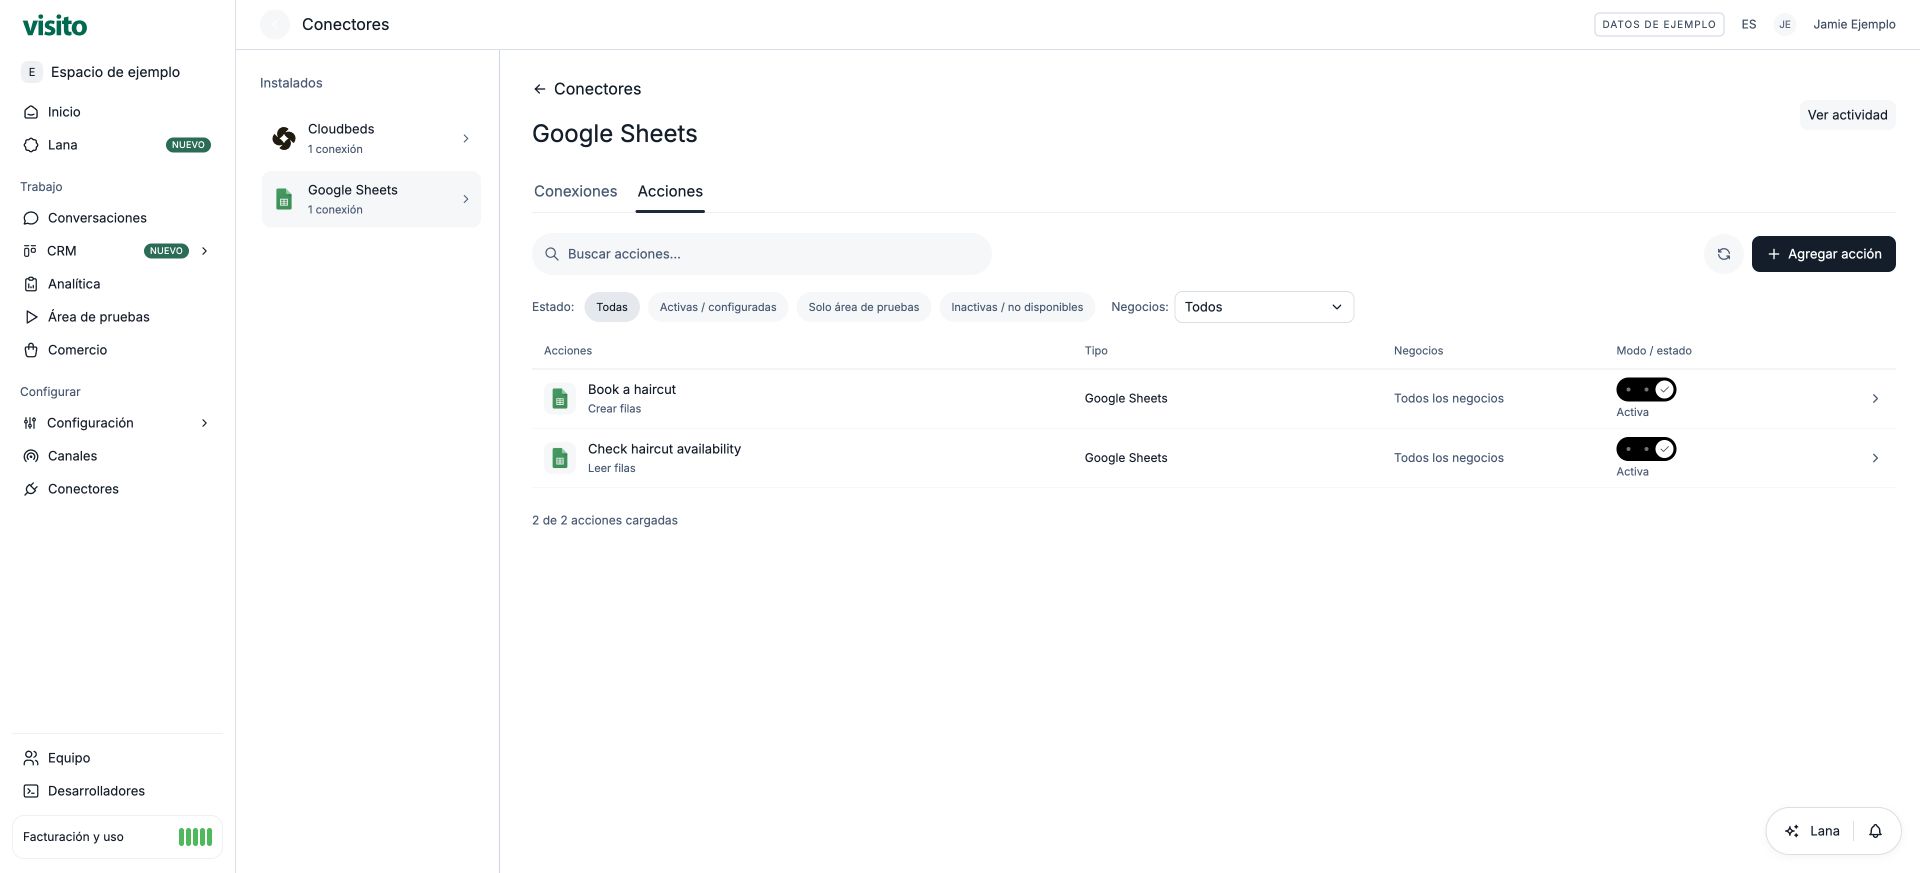Click Ver actividad button
This screenshot has height=873, width=1920.
[x=1848, y=115]
